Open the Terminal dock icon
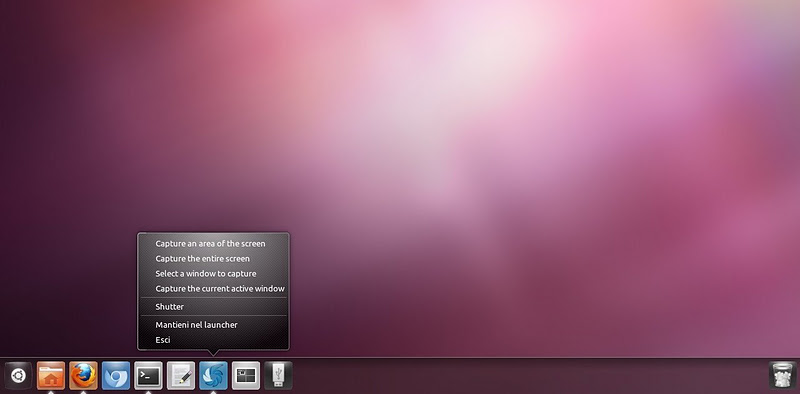 coord(148,376)
